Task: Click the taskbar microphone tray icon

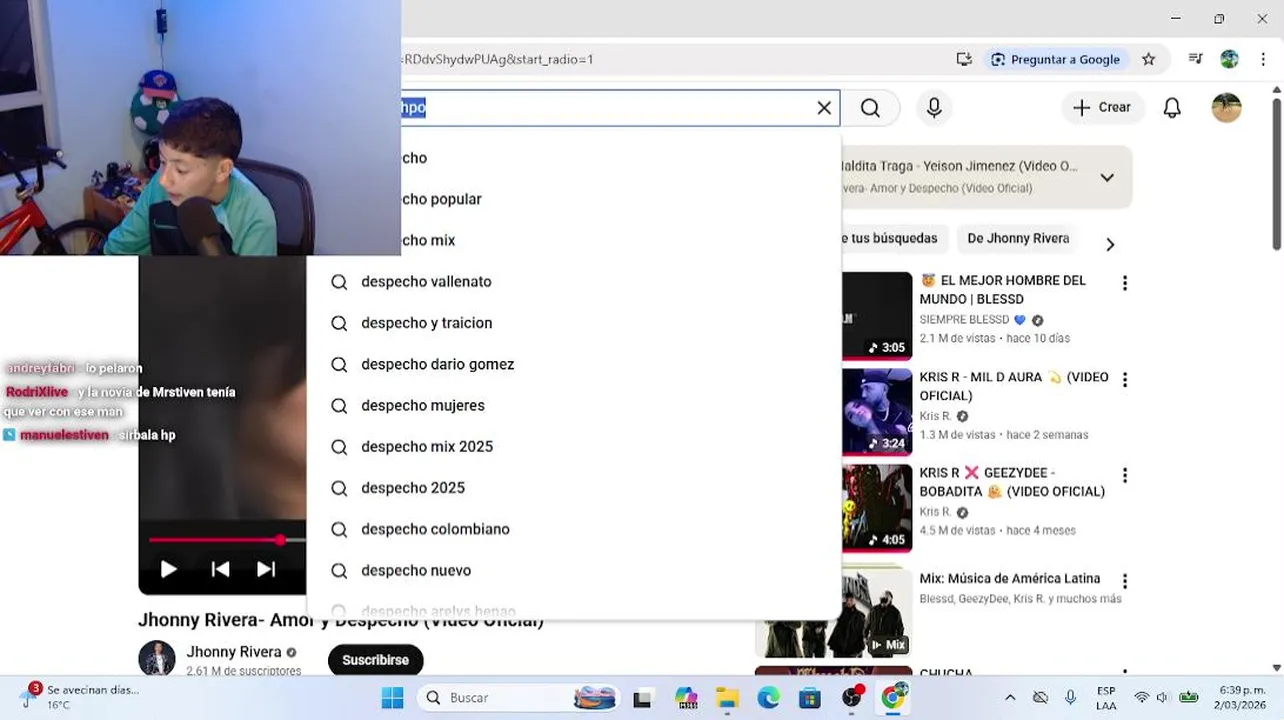Action: click(1071, 698)
